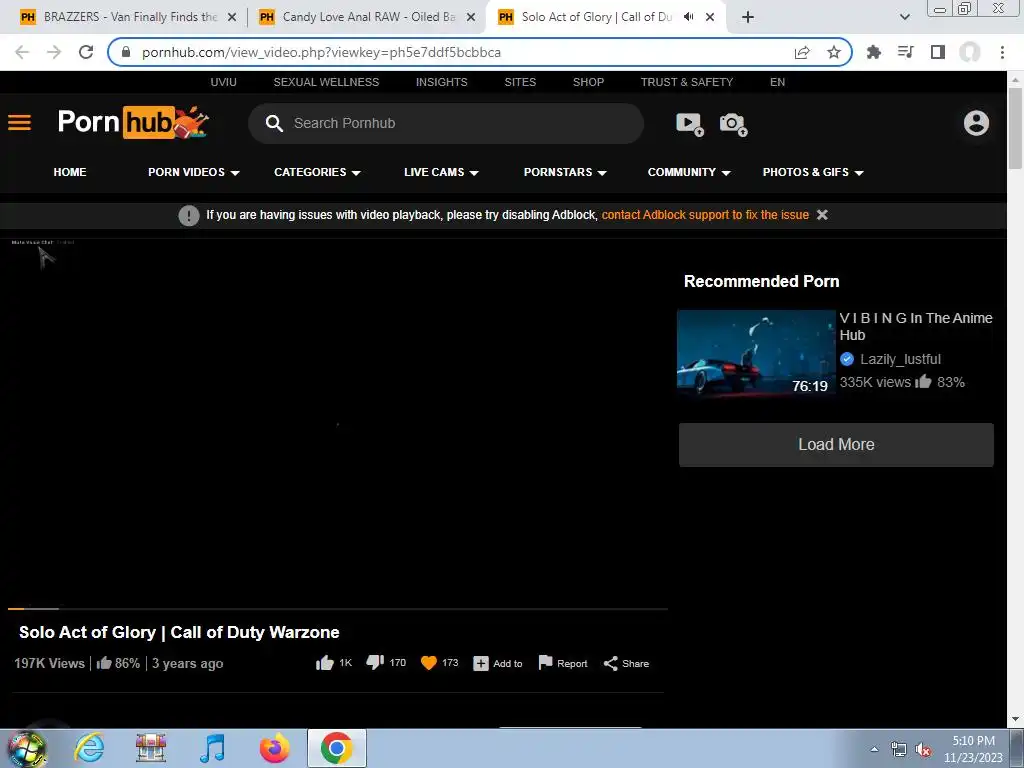Open the user account avatar icon
The width and height of the screenshot is (1024, 768).
tap(976, 123)
